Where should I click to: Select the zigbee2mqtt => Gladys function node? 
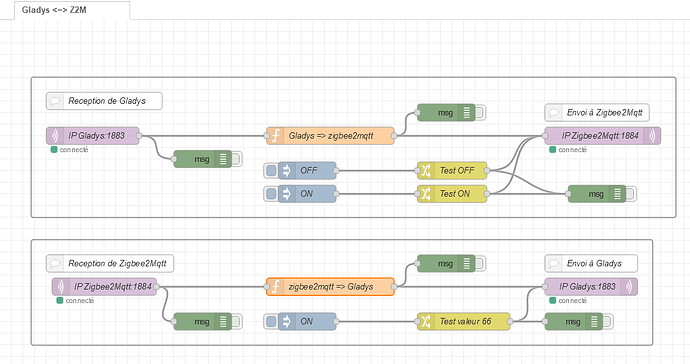click(x=330, y=287)
